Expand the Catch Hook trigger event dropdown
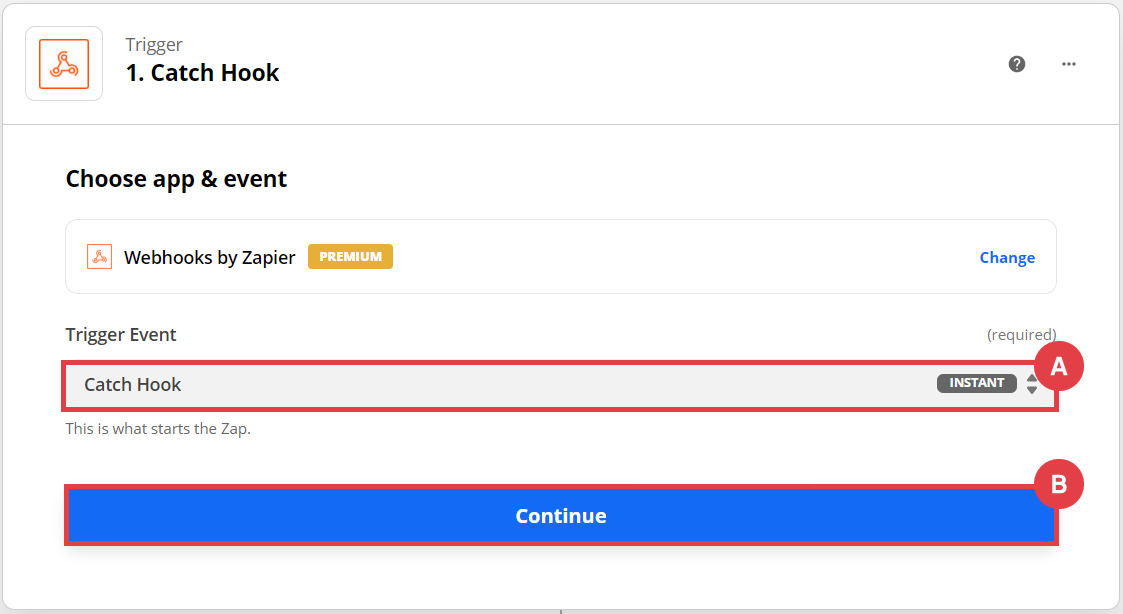Image resolution: width=1123 pixels, height=614 pixels. (500, 385)
